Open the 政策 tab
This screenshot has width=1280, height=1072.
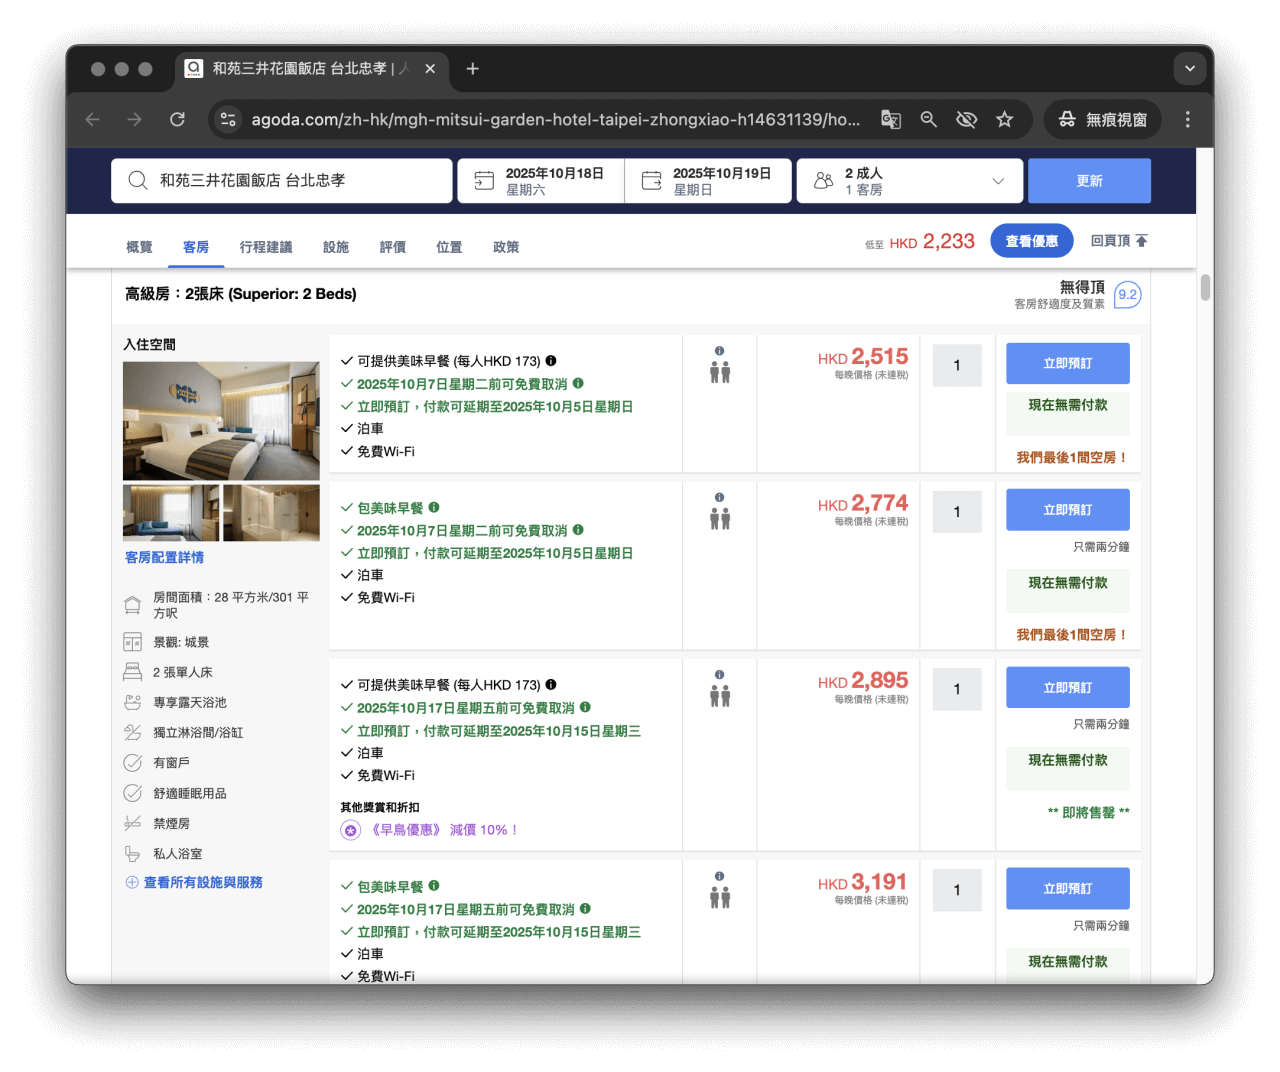pos(506,247)
